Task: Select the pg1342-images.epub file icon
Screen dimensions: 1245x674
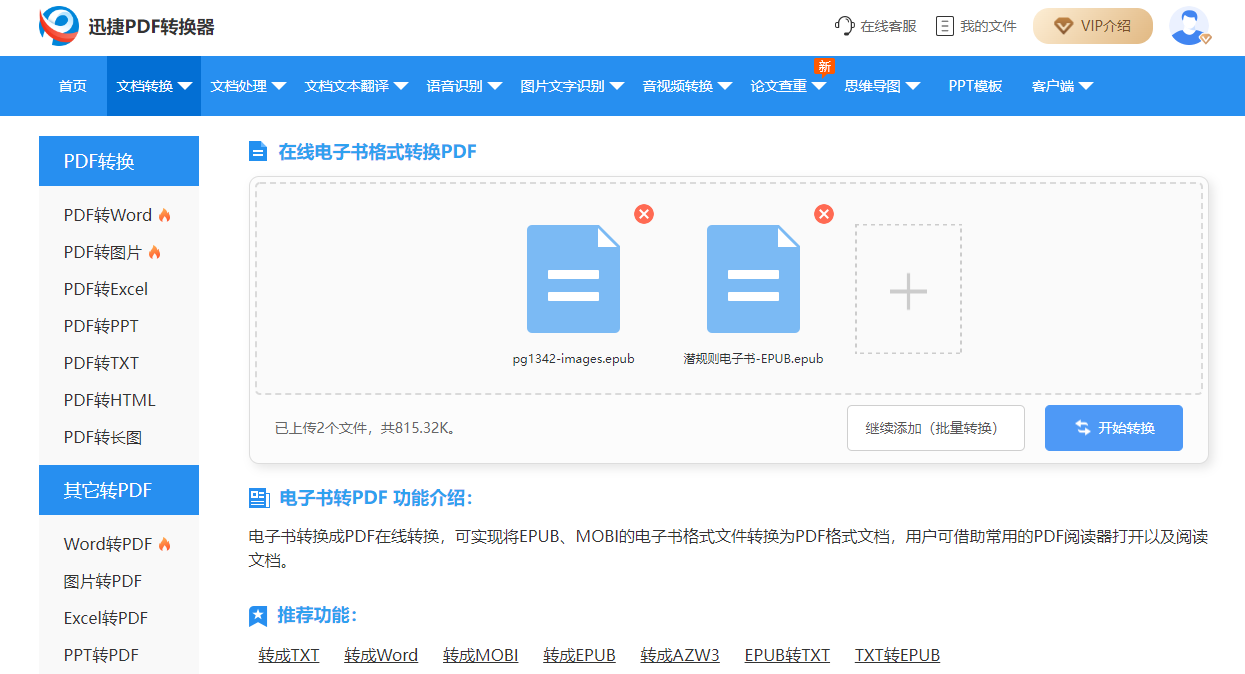Action: point(573,279)
